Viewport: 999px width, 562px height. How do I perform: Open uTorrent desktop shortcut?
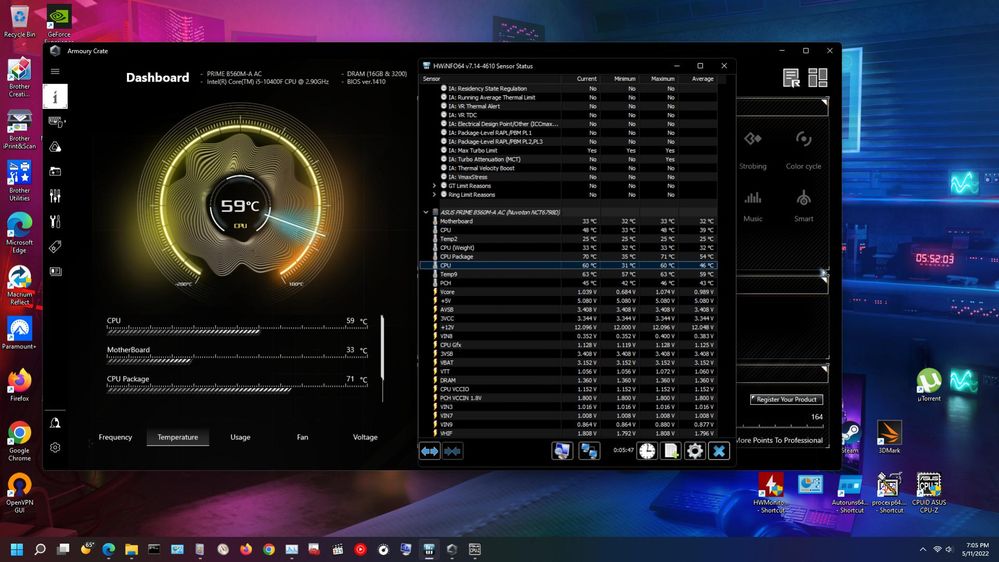coord(929,385)
